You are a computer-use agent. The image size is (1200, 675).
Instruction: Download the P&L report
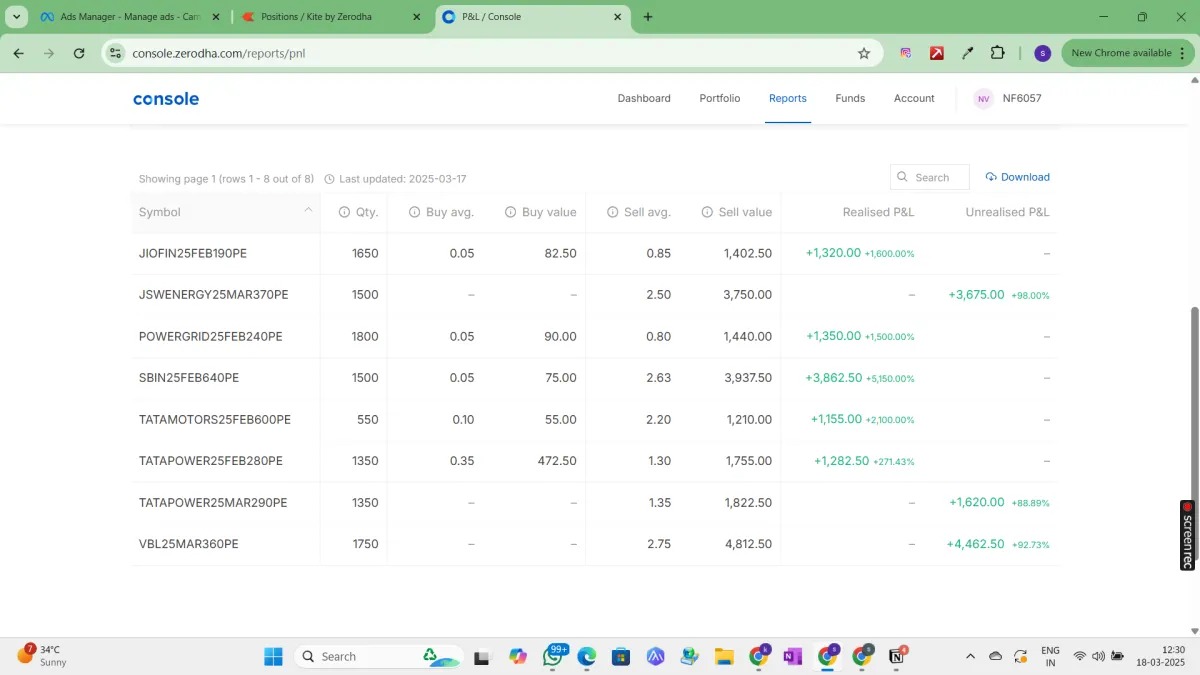coord(1018,177)
